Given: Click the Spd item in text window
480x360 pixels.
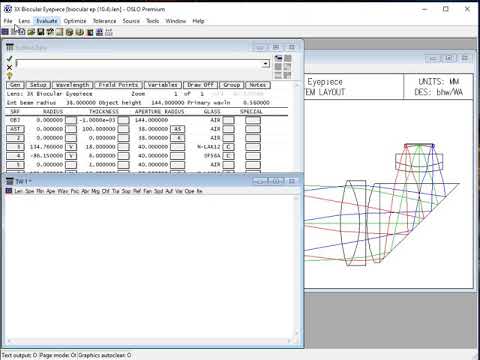Looking at the screenshot, I should pos(158,191).
